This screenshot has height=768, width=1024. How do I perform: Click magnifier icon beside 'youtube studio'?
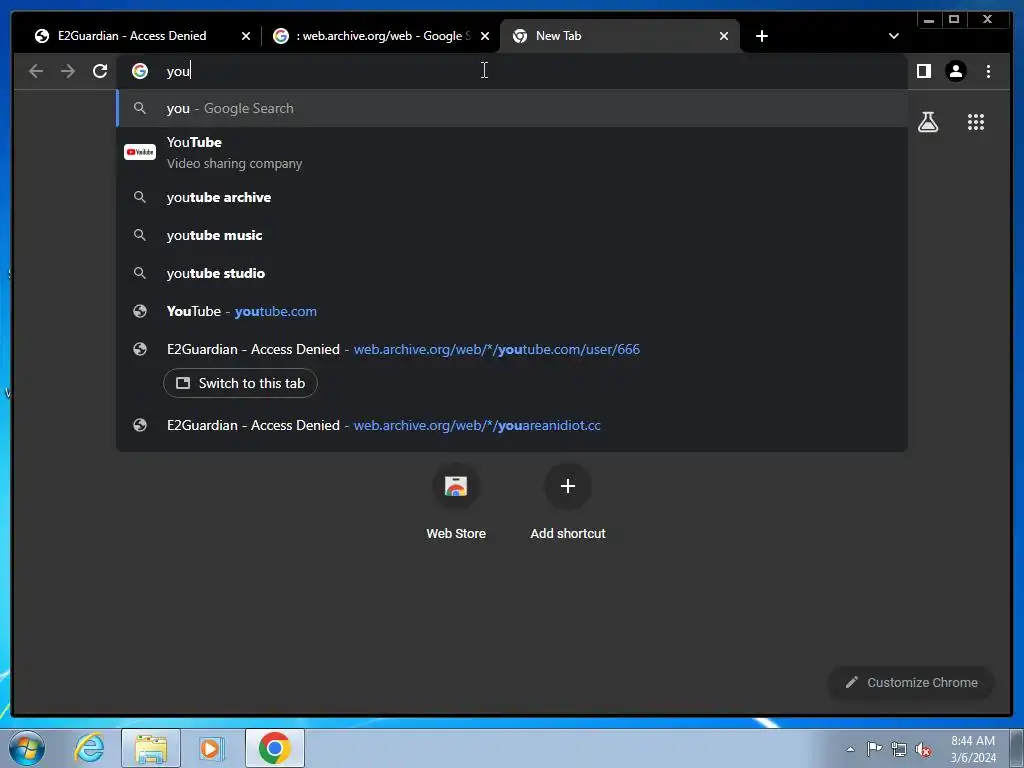[x=140, y=273]
